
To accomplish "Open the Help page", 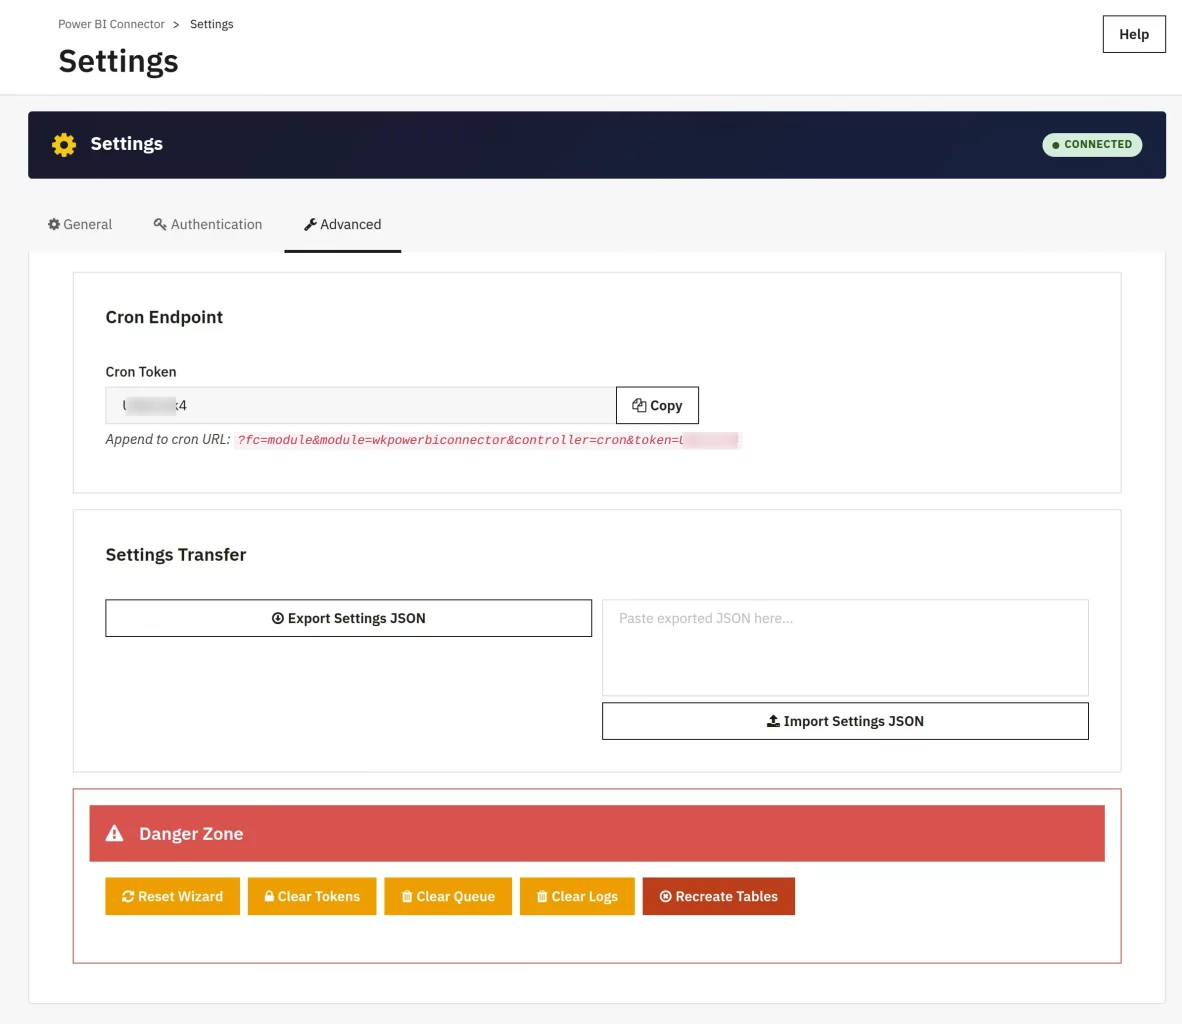I will click(1133, 34).
